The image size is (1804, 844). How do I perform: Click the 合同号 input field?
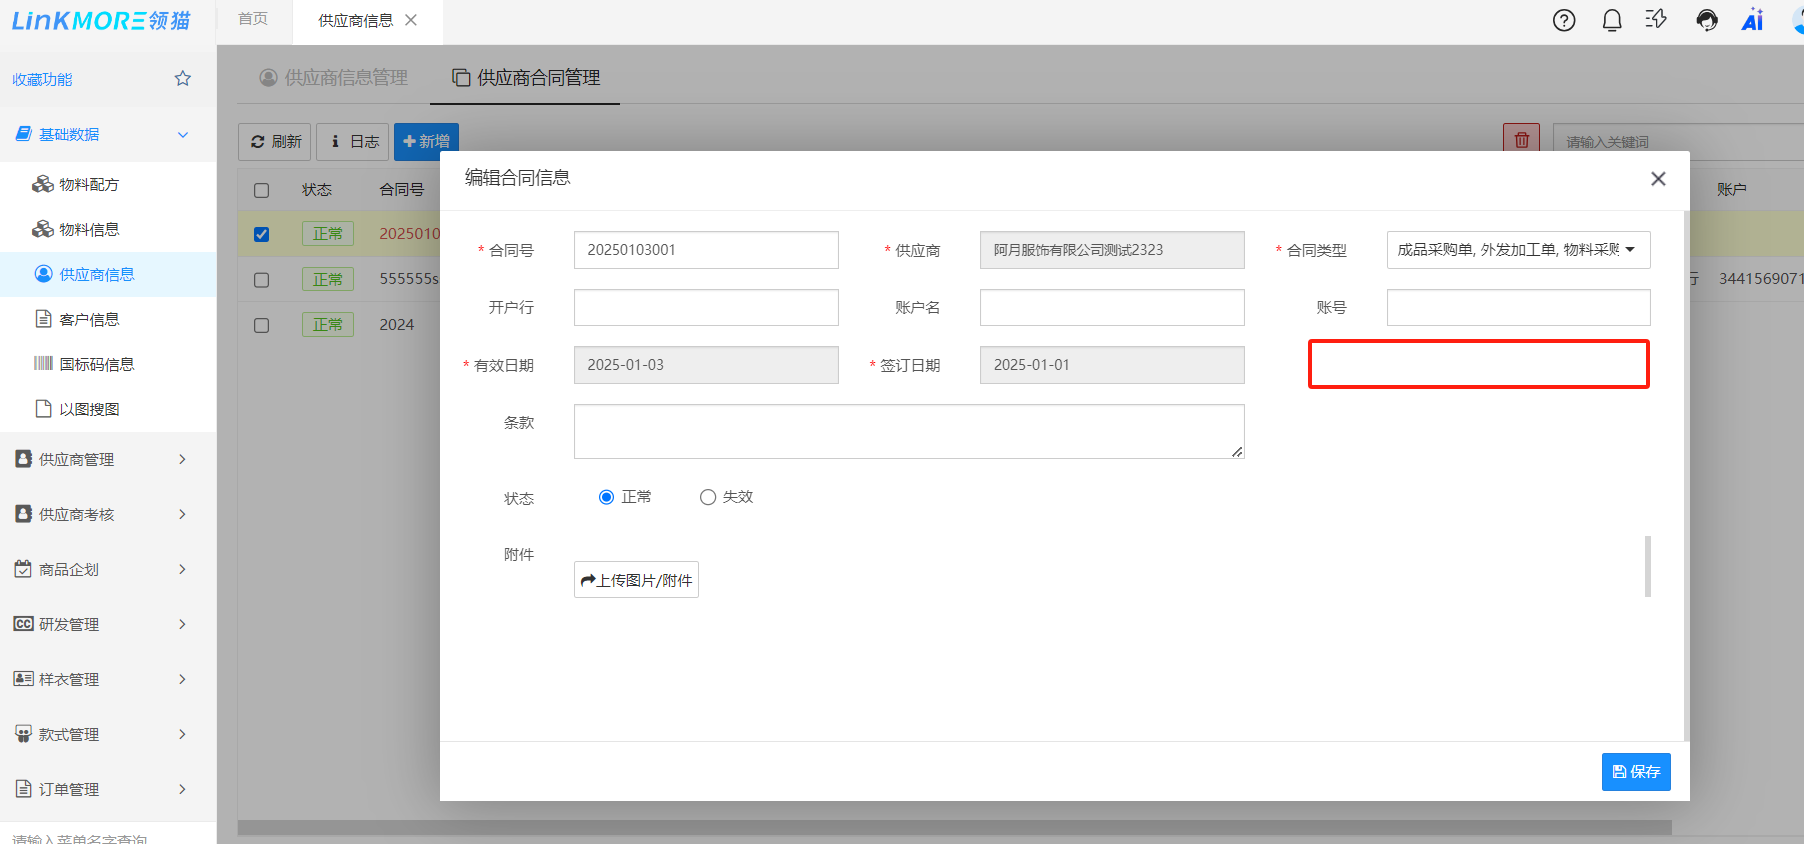pos(706,250)
